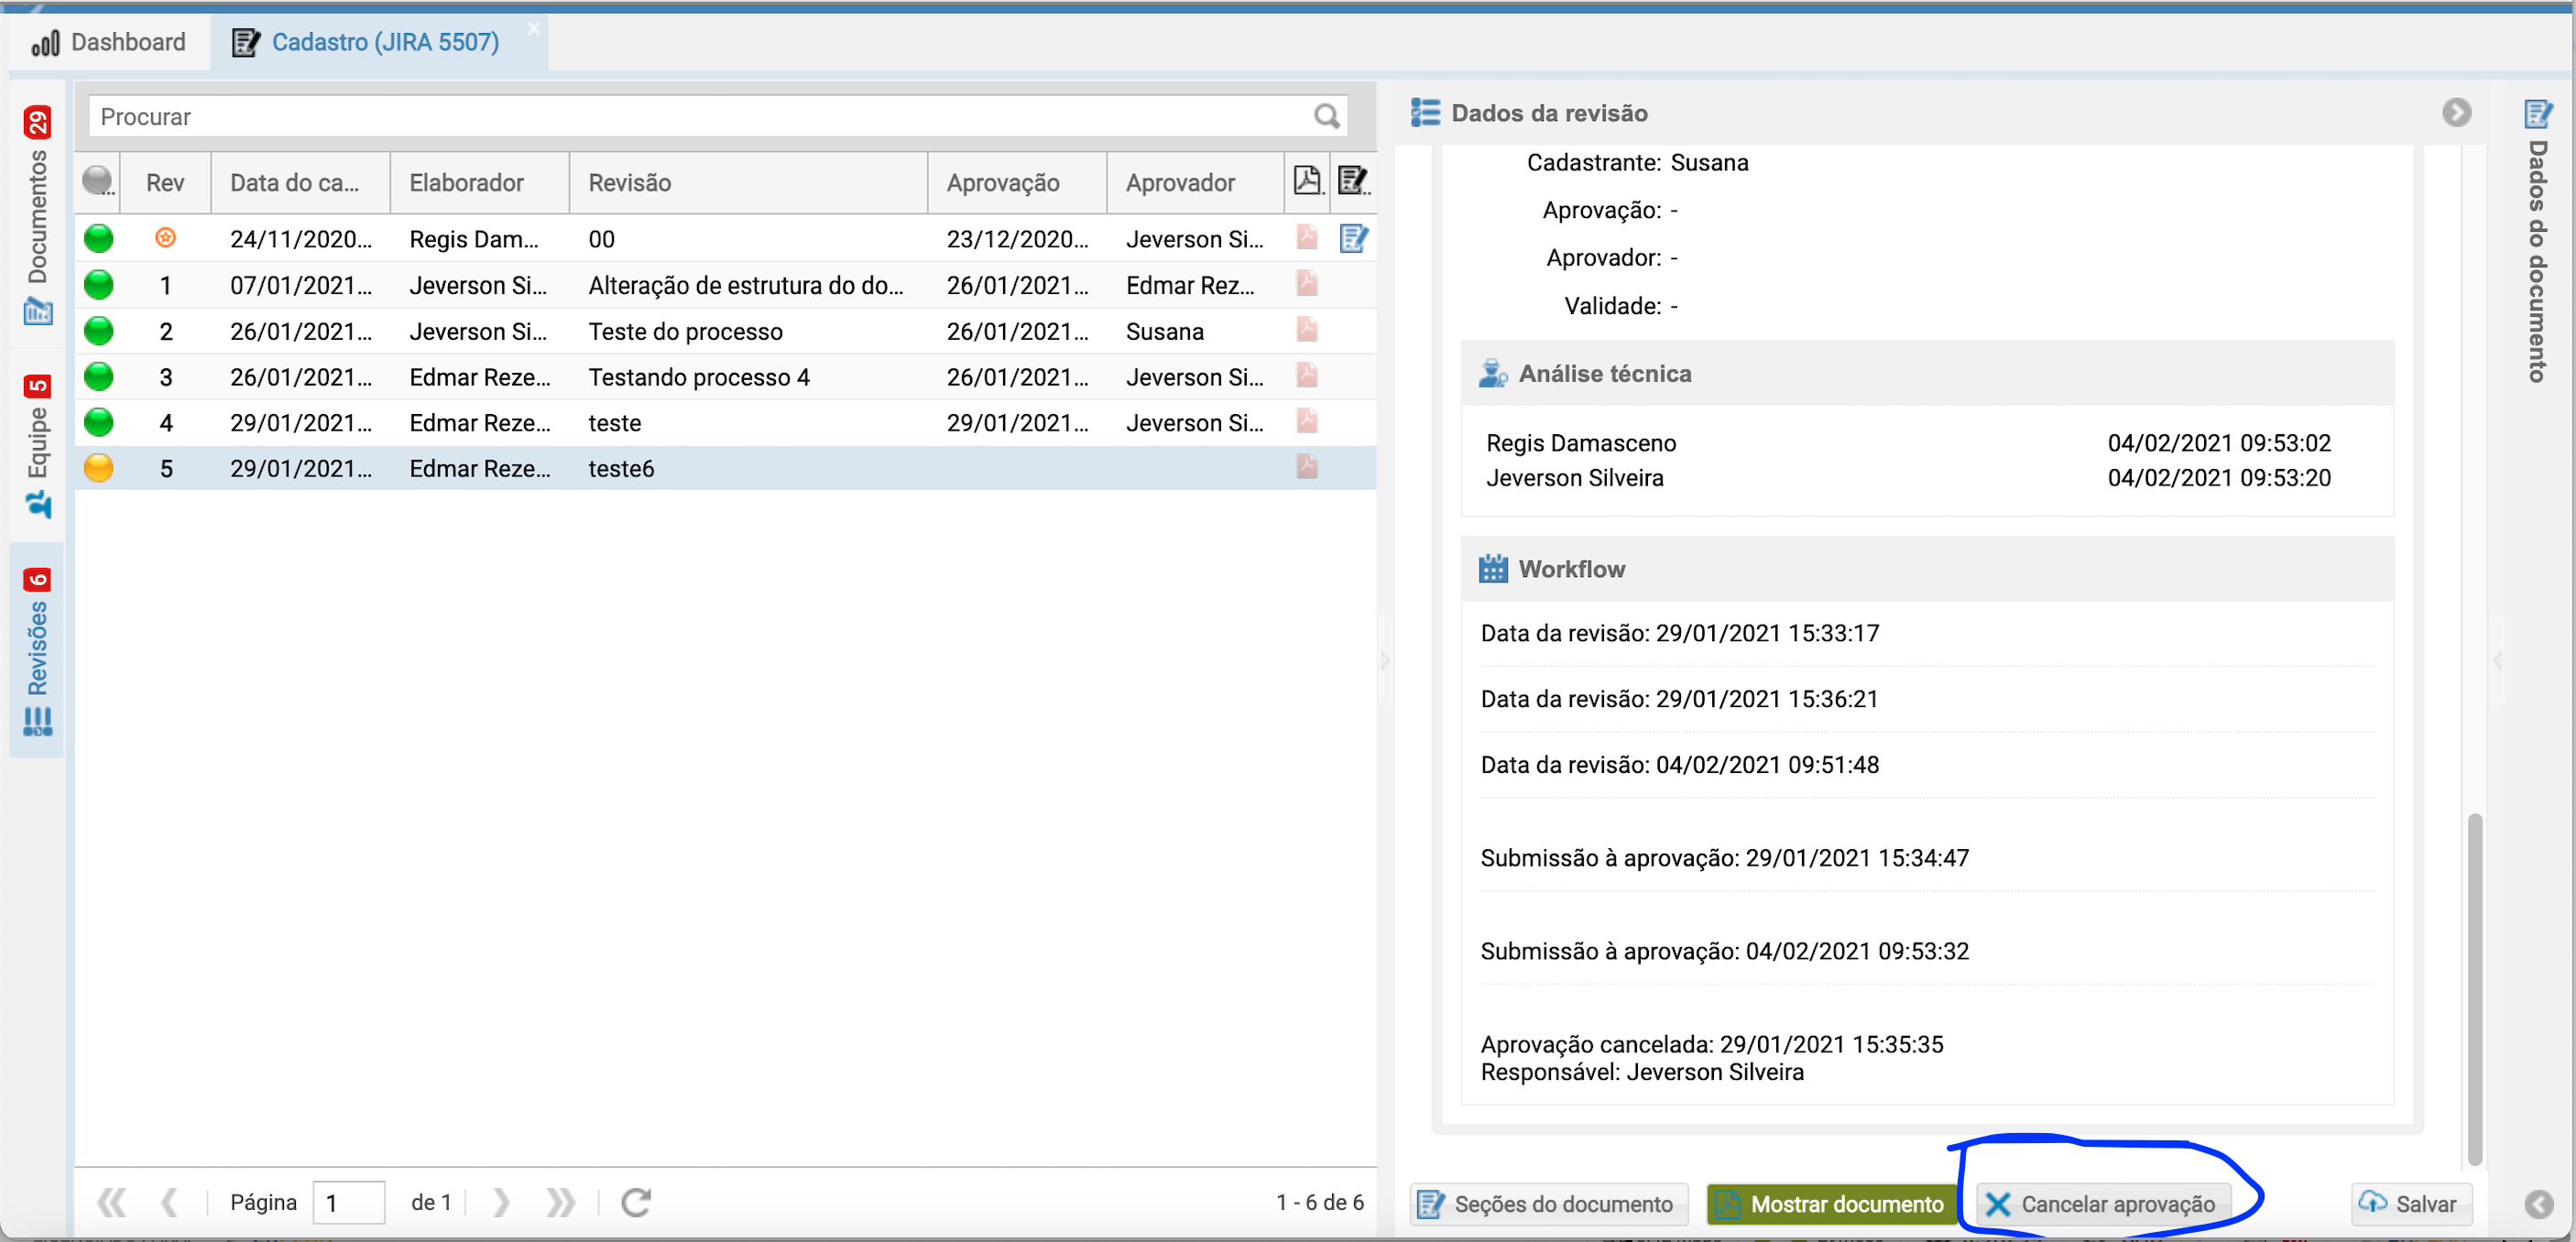Click the Workflow calendar icon
The width and height of the screenshot is (2576, 1242).
pyautogui.click(x=1493, y=569)
